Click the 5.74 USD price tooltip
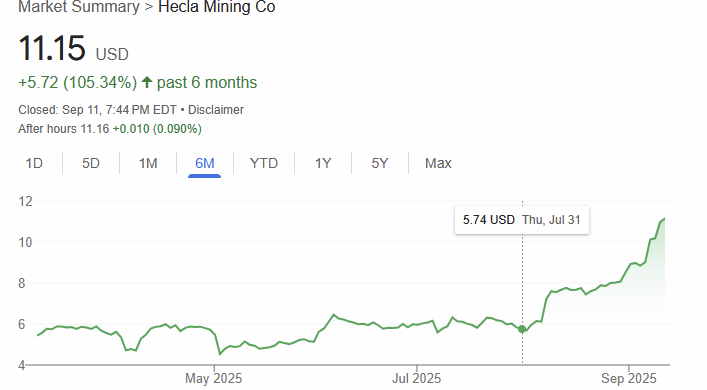 tap(522, 220)
